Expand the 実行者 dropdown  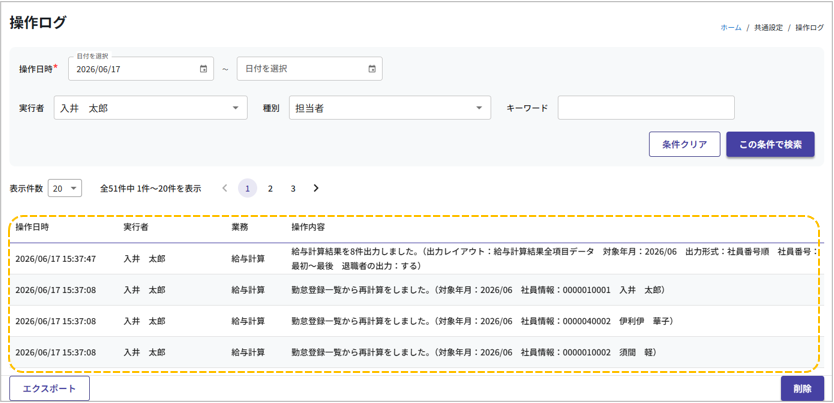tap(151, 108)
